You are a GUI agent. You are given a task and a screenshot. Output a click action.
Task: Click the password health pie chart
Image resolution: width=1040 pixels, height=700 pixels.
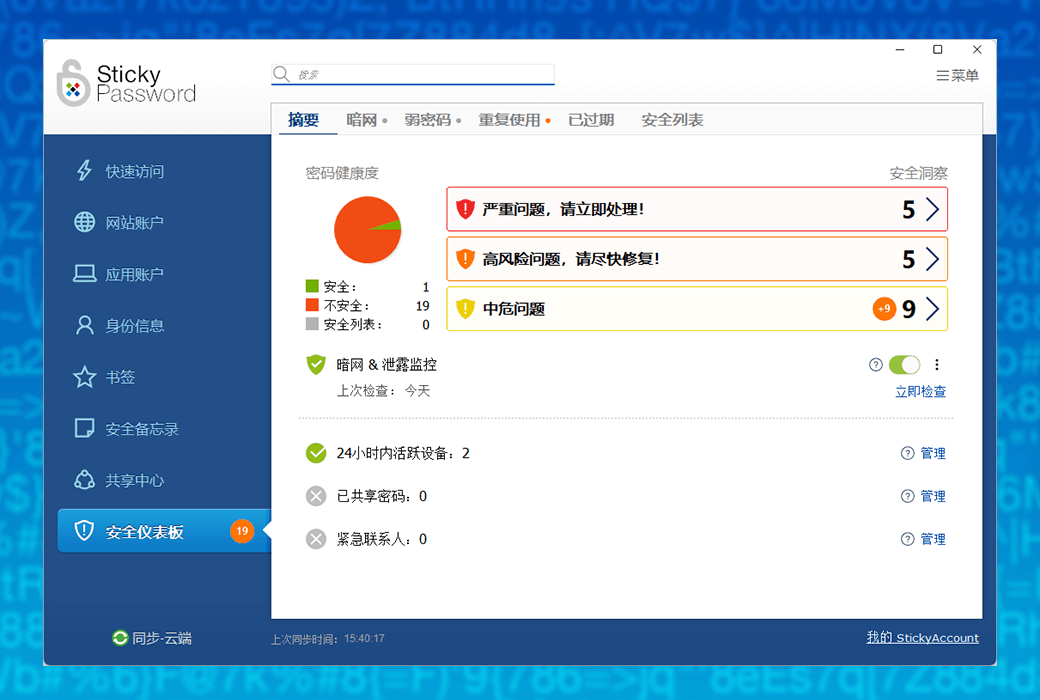[367, 230]
